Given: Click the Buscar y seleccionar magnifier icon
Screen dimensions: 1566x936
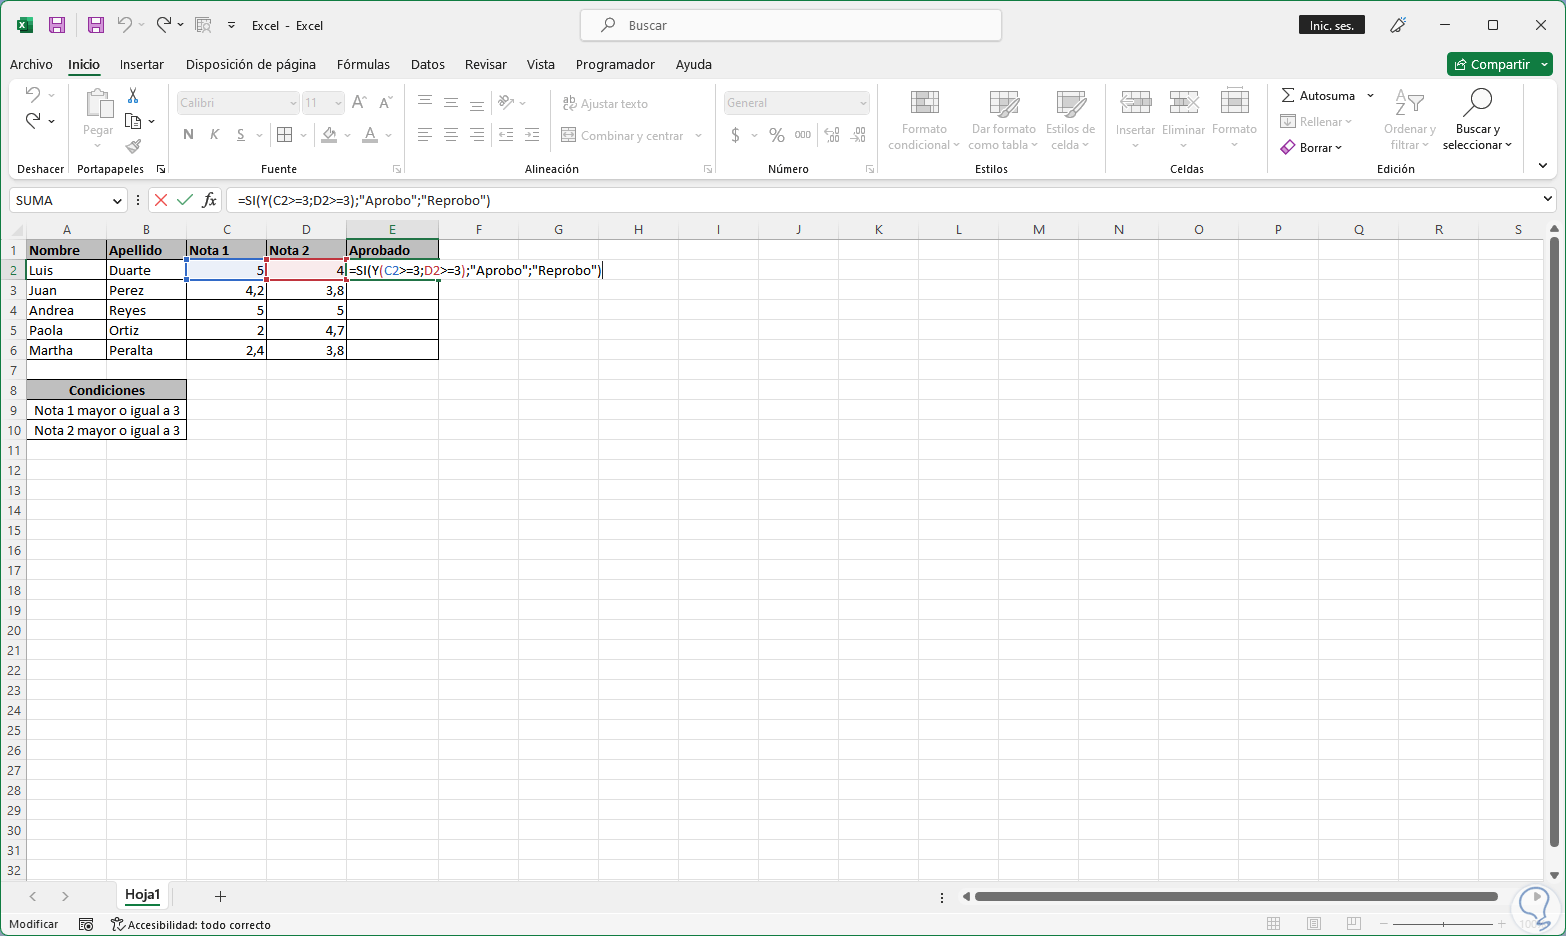Looking at the screenshot, I should click(1477, 102).
